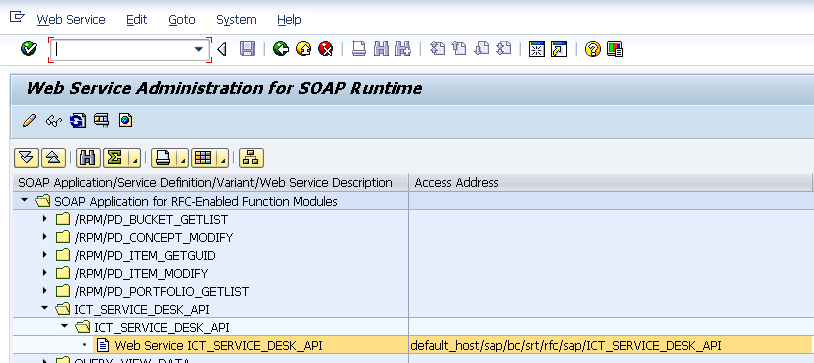Click the Create New Session icon

(x=537, y=49)
